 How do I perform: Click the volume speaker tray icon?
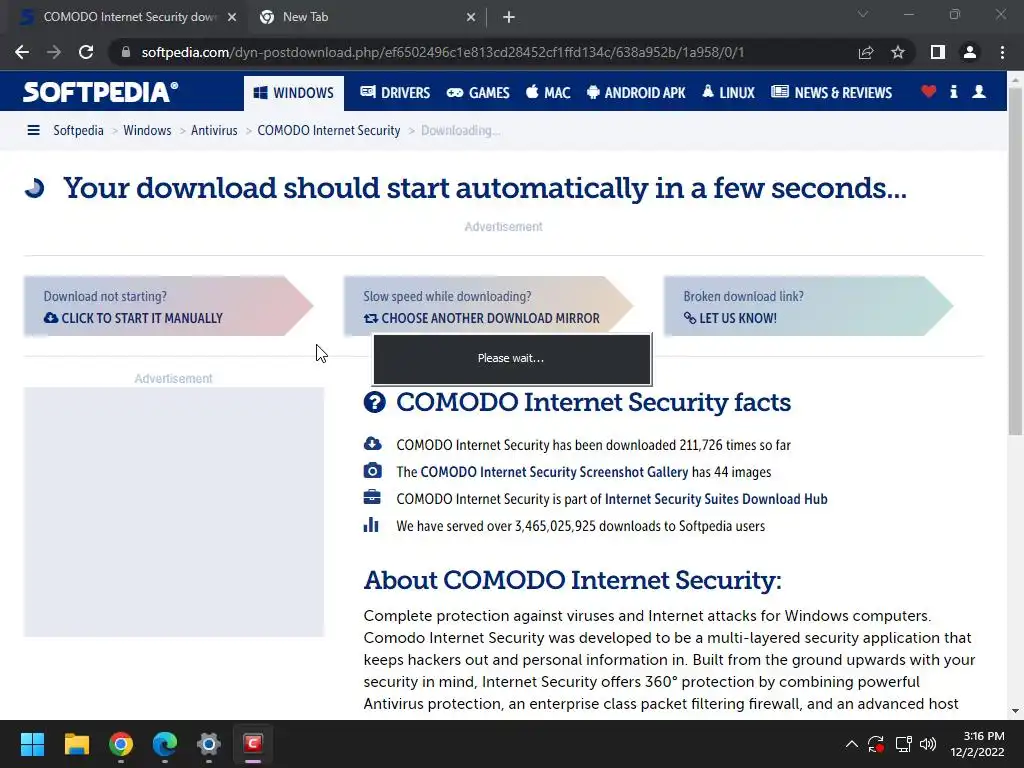[927, 744]
